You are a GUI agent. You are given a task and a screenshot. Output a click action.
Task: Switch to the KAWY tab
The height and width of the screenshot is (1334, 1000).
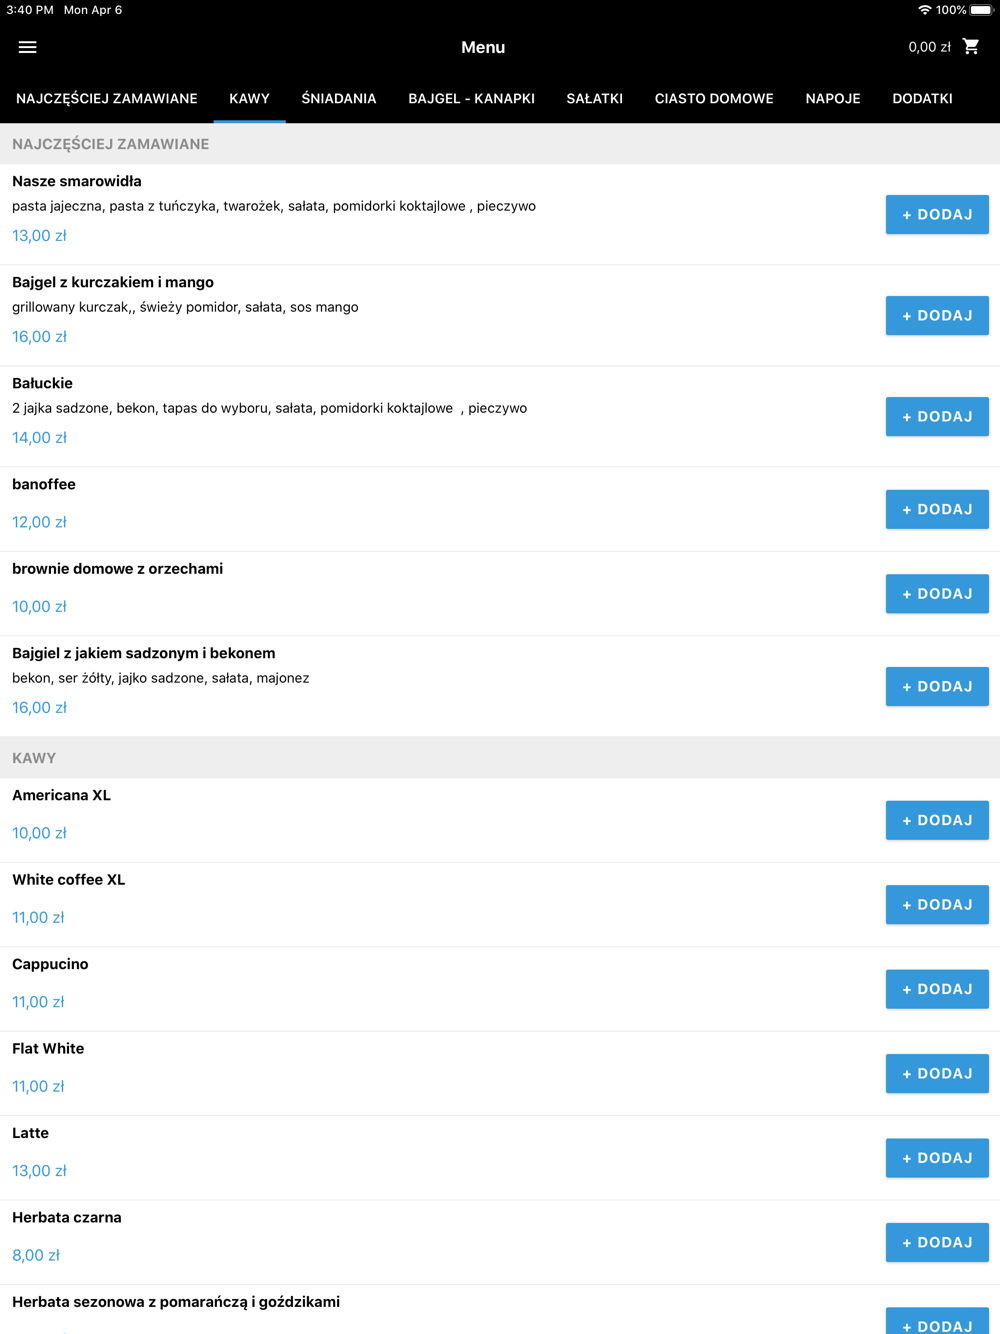(249, 99)
